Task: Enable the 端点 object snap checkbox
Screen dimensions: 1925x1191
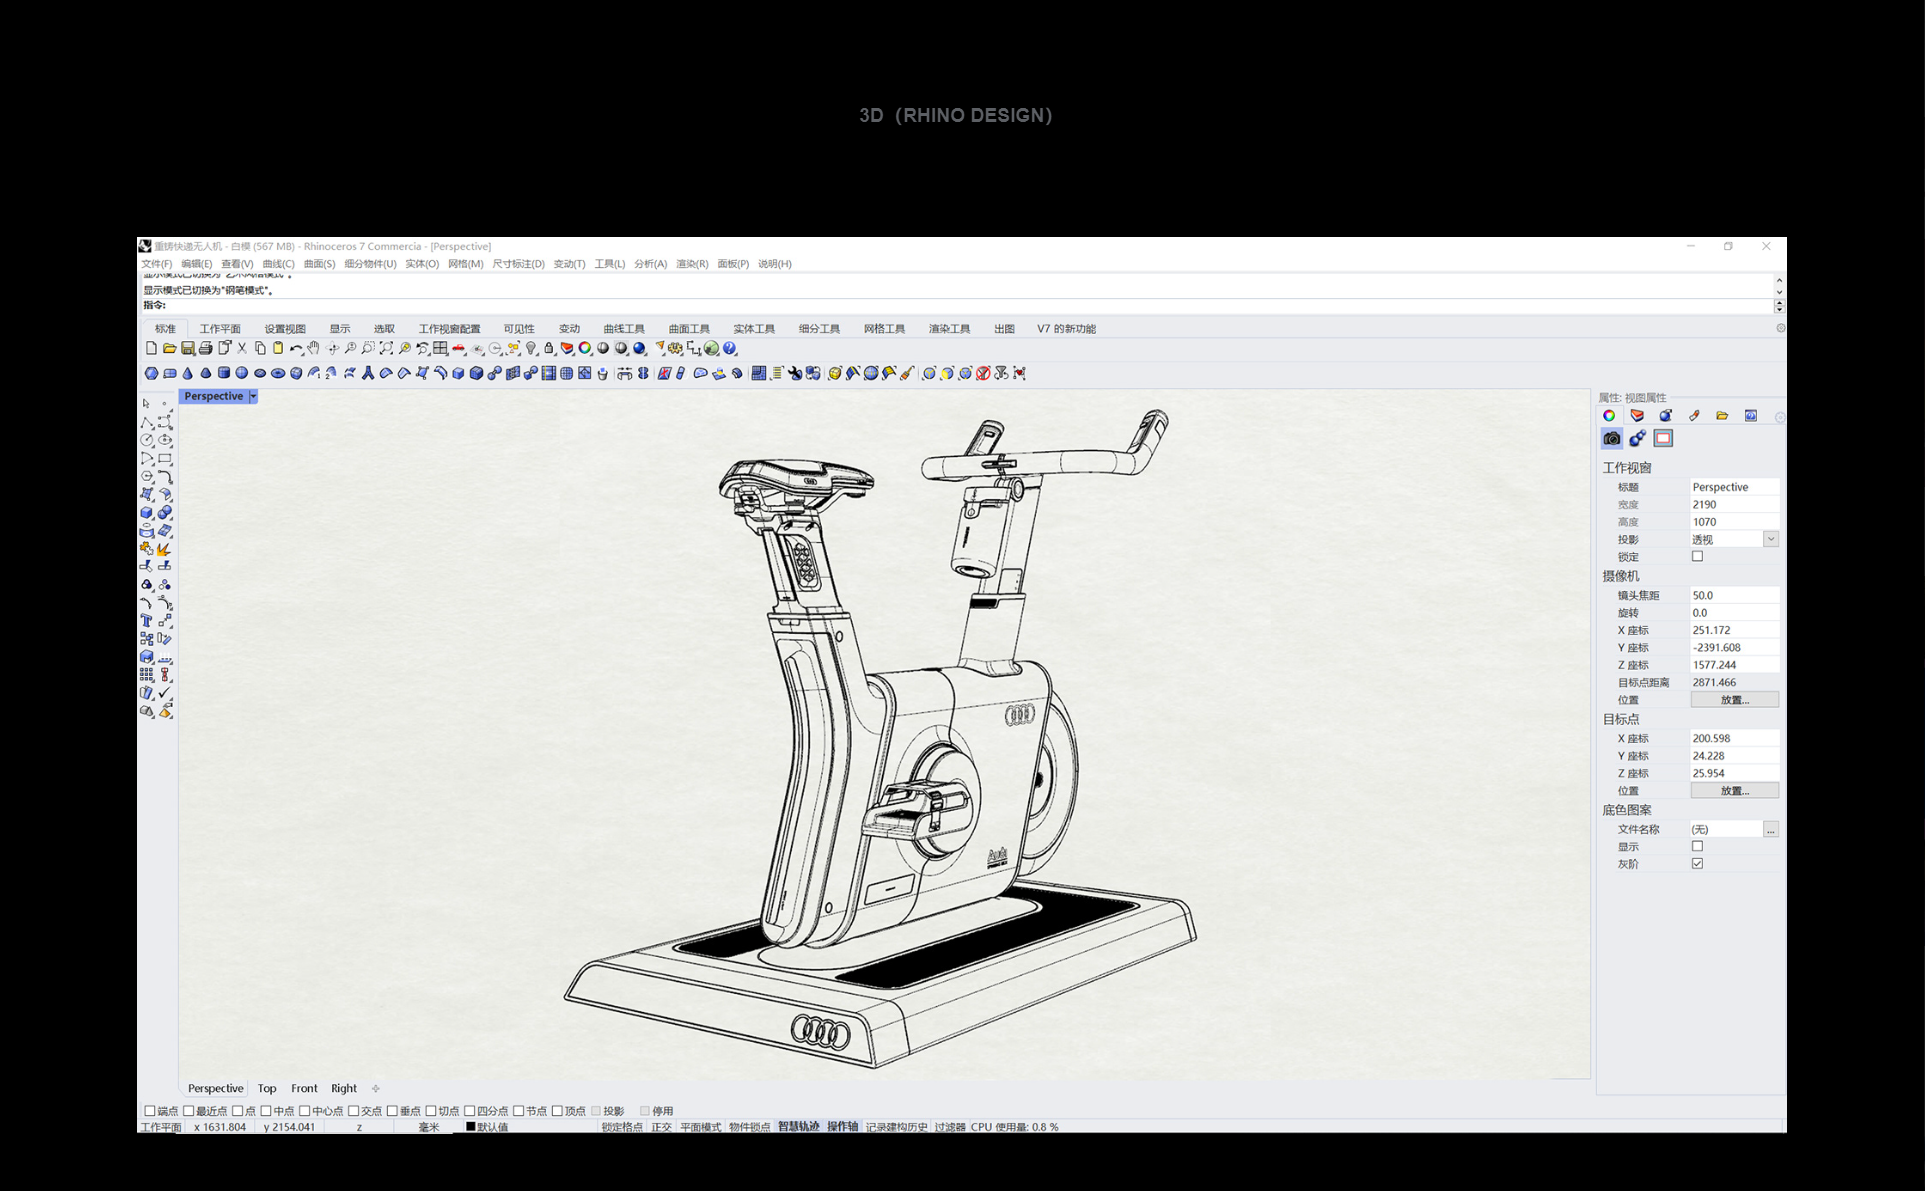Action: tap(152, 1110)
